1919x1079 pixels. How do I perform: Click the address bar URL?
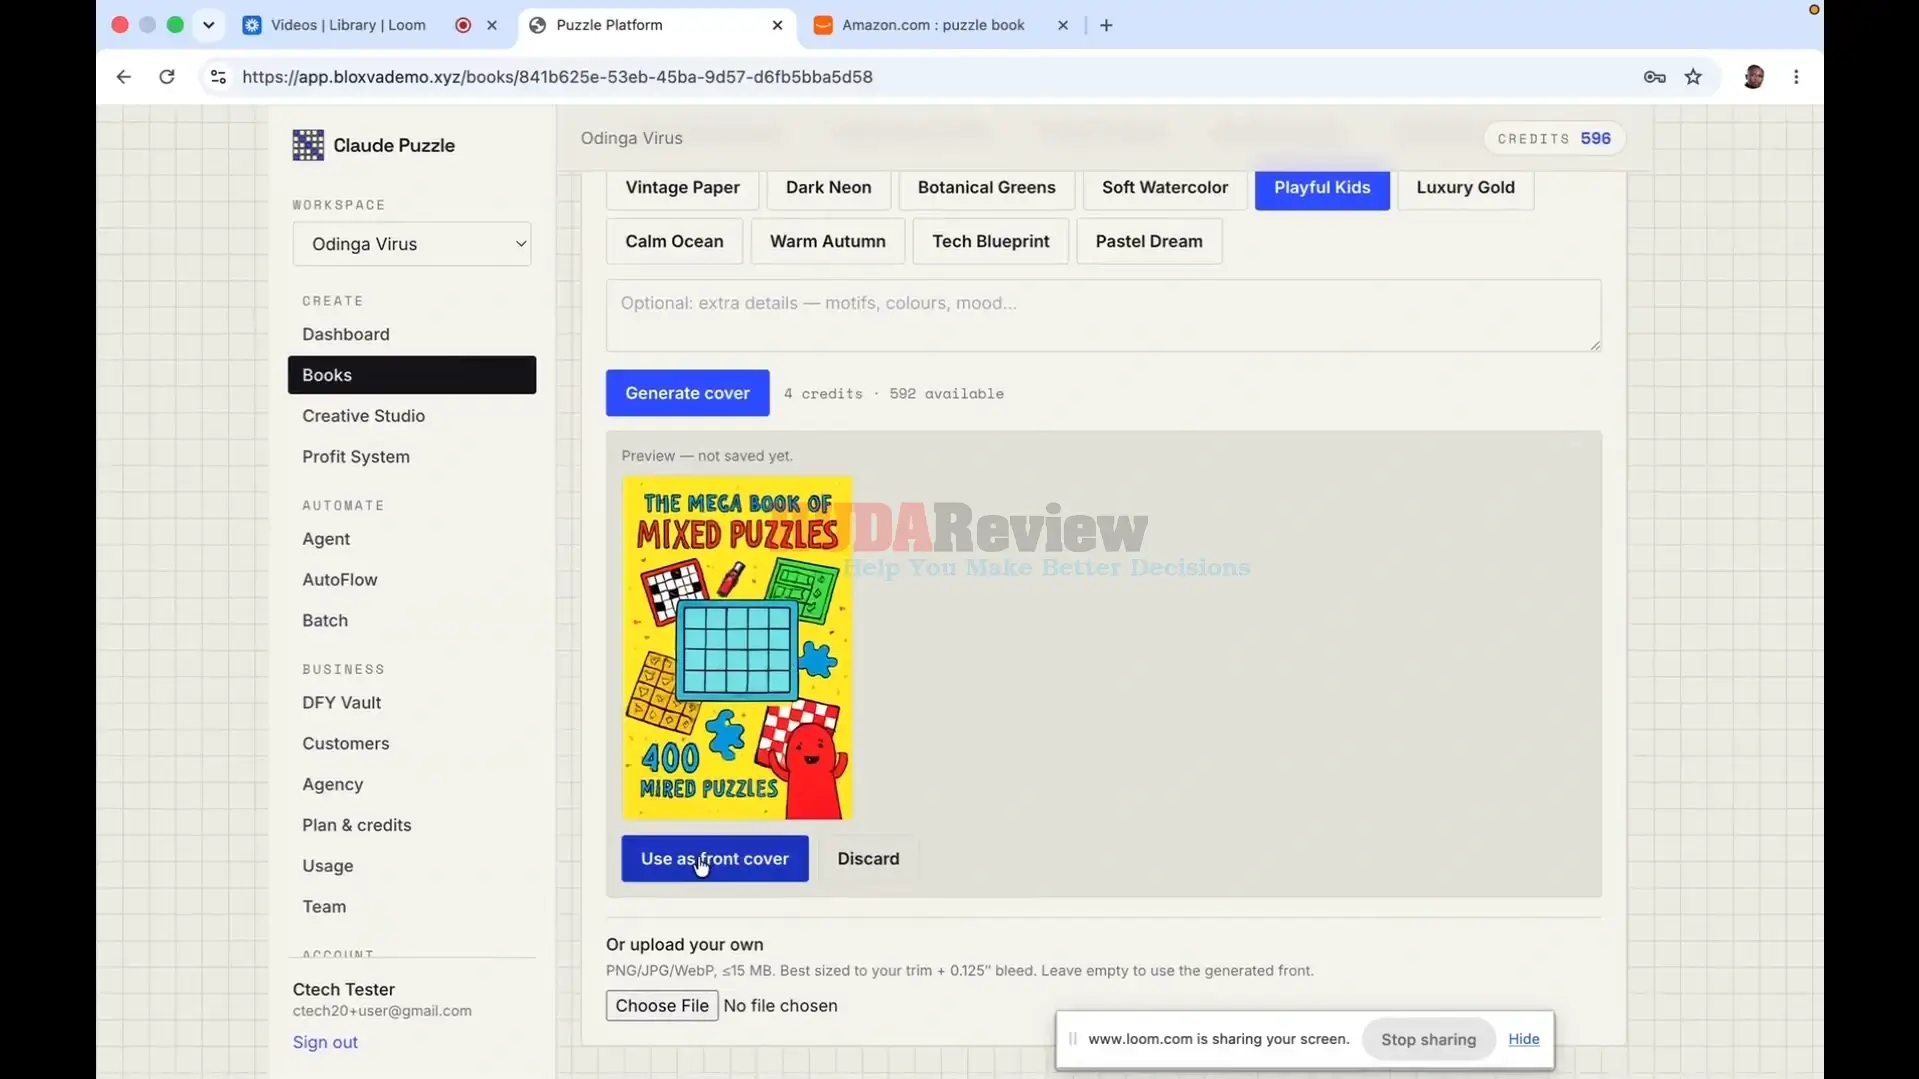pyautogui.click(x=557, y=77)
